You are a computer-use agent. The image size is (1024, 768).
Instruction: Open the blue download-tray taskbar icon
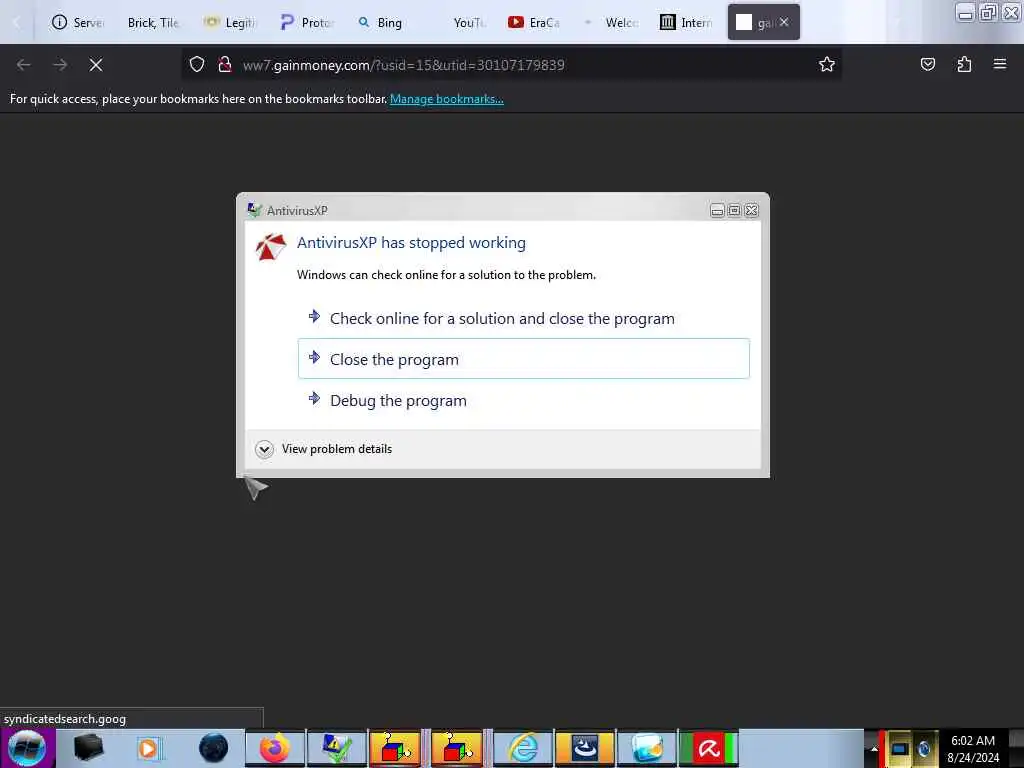pyautogui.click(x=585, y=748)
